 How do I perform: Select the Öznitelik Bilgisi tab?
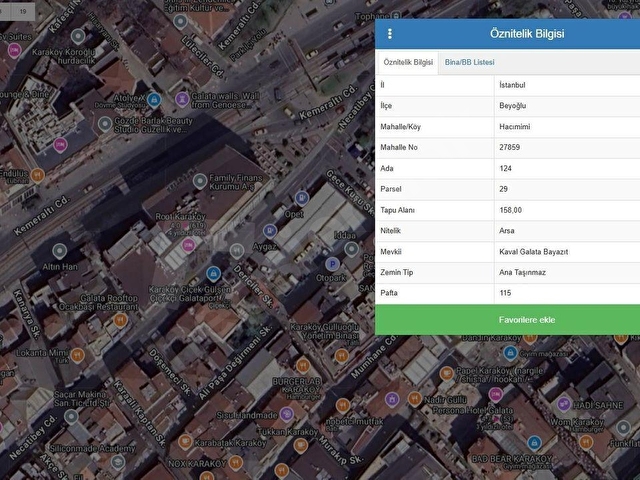pos(408,62)
